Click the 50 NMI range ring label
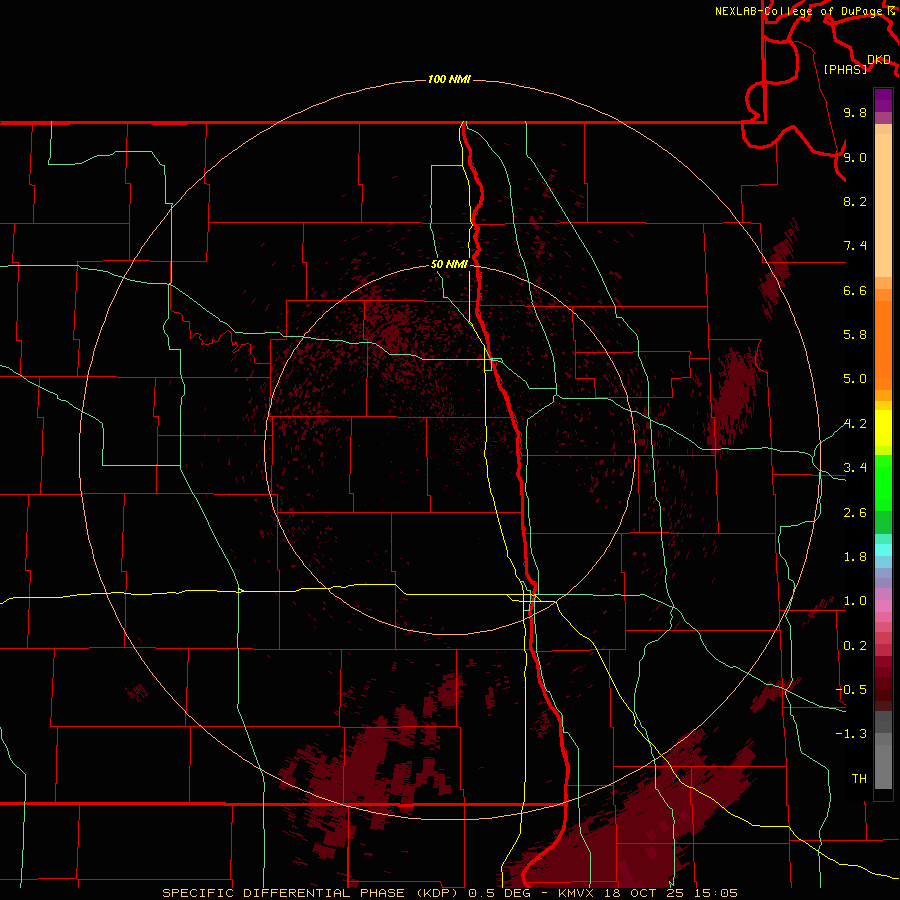The width and height of the screenshot is (900, 900). pyautogui.click(x=449, y=264)
